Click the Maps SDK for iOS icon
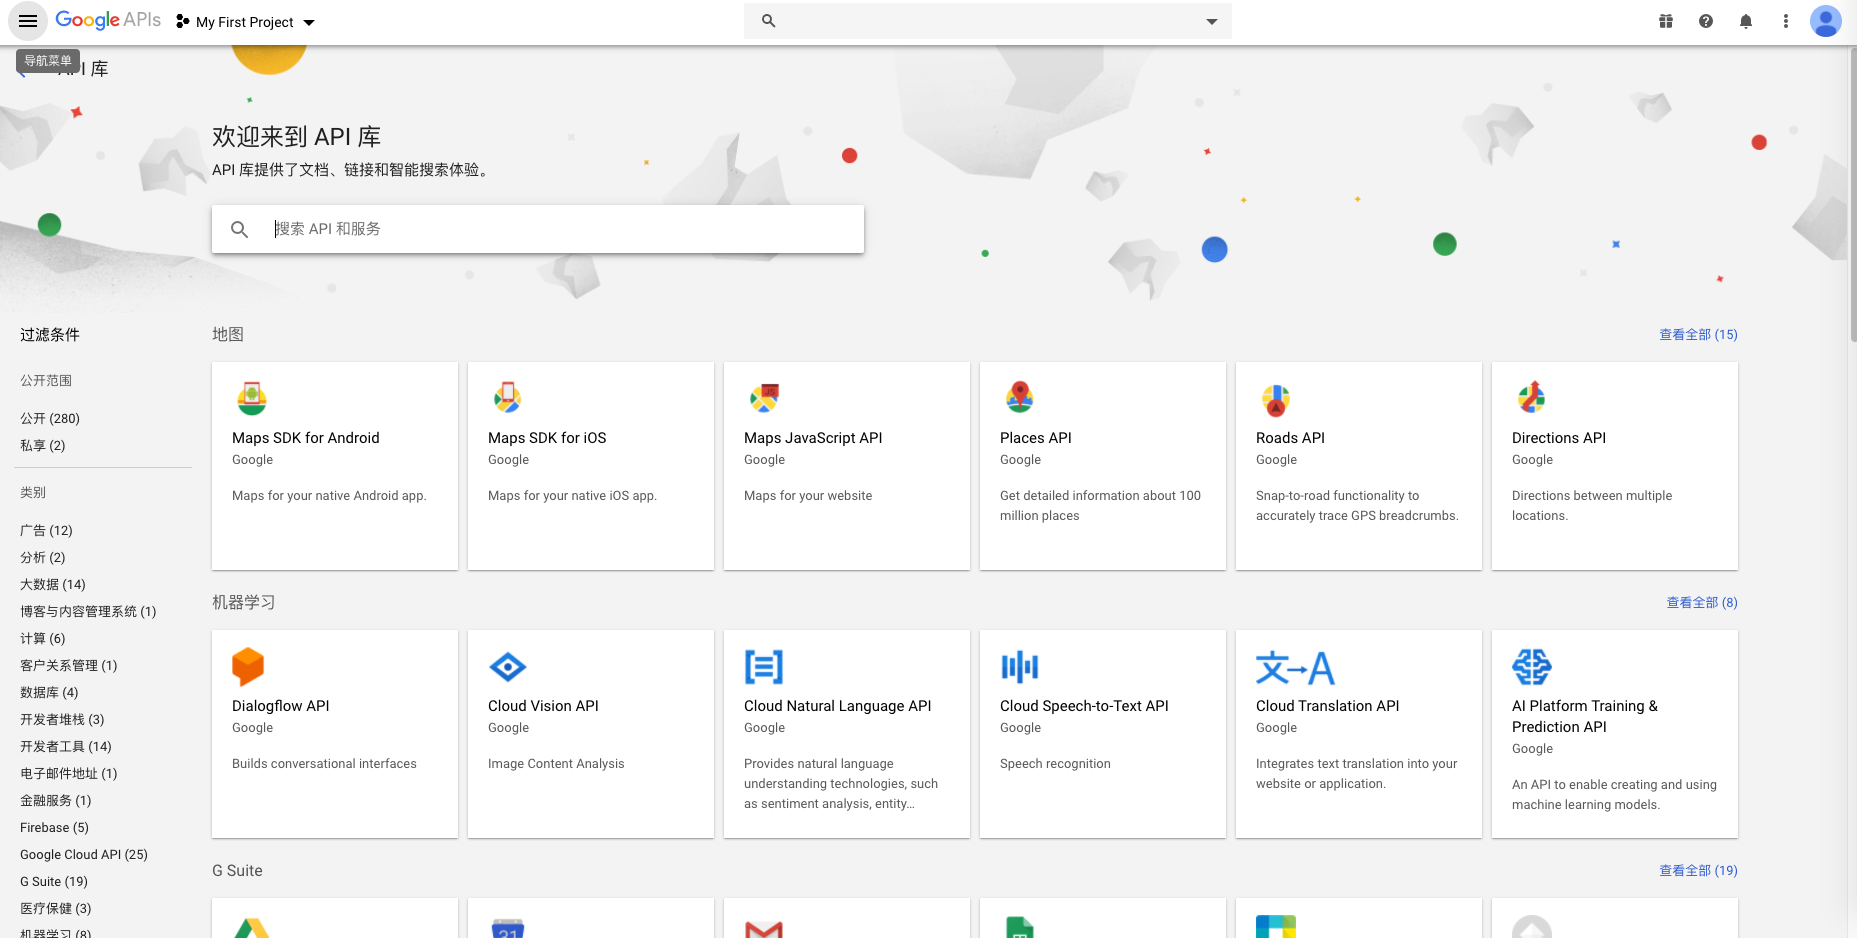 coord(508,398)
